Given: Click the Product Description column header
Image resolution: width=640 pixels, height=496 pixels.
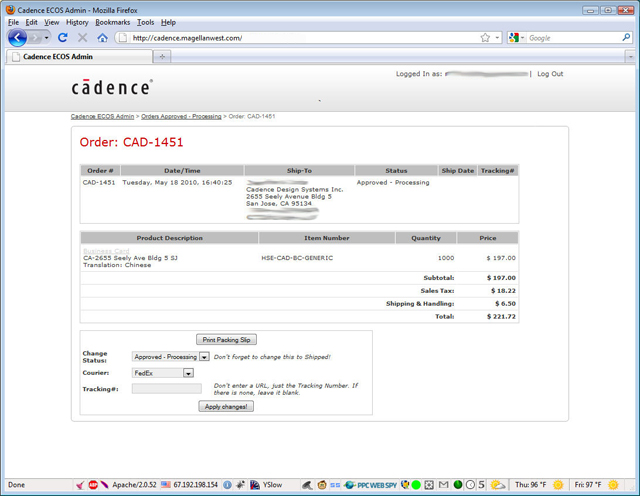Looking at the screenshot, I should click(x=169, y=238).
